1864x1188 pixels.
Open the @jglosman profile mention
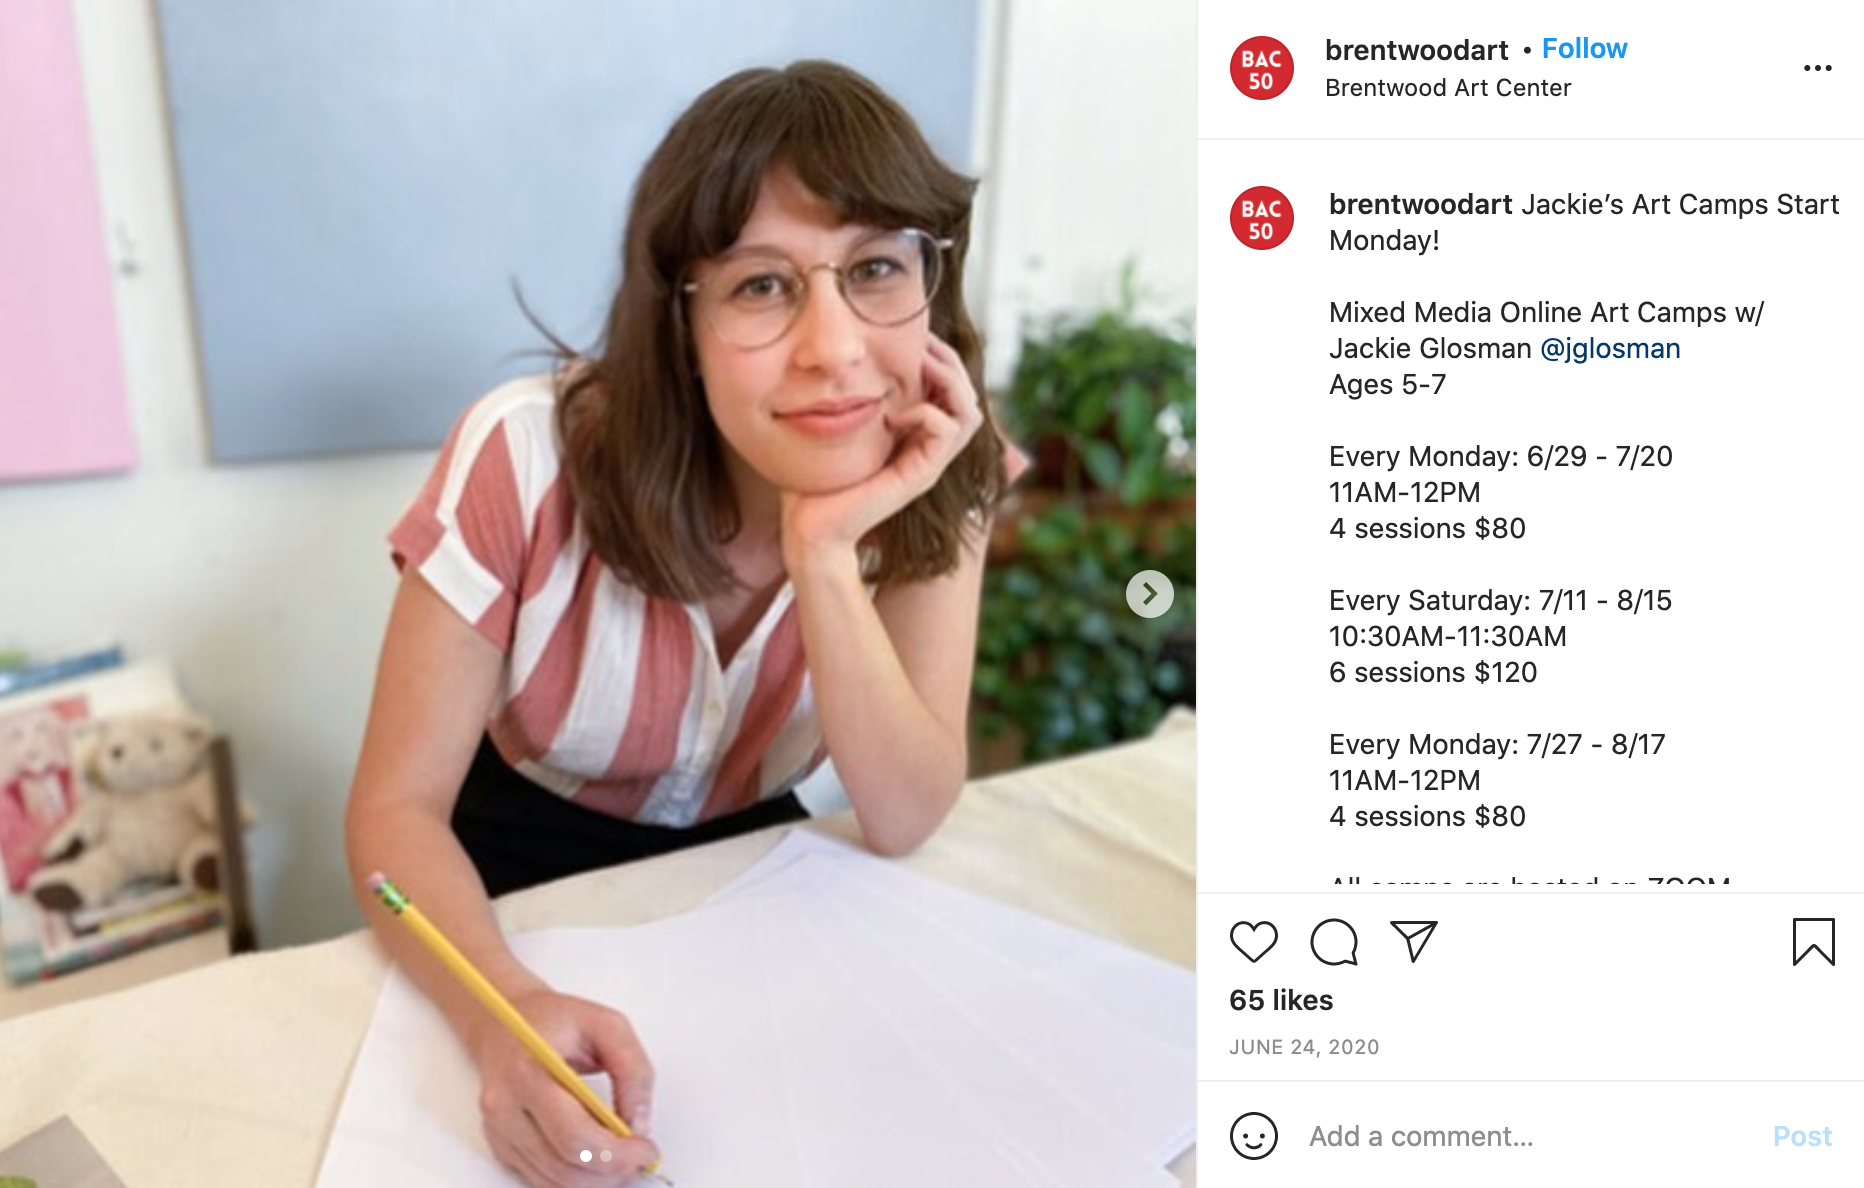pyautogui.click(x=1610, y=348)
